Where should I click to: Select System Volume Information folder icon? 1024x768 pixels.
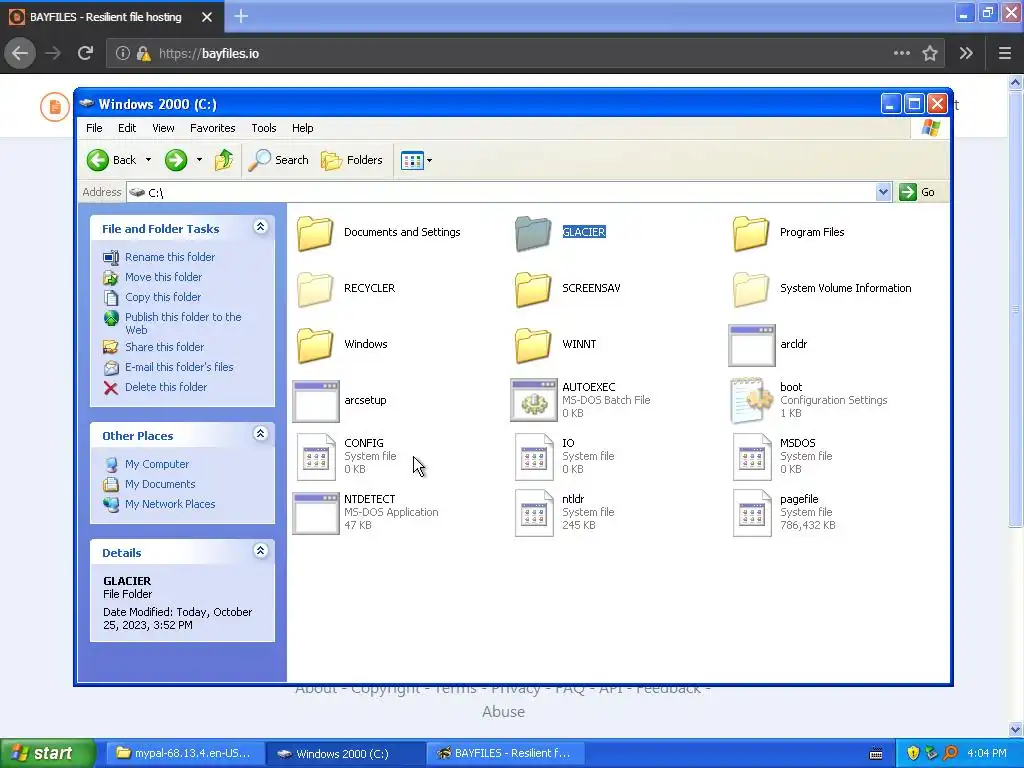click(x=750, y=289)
